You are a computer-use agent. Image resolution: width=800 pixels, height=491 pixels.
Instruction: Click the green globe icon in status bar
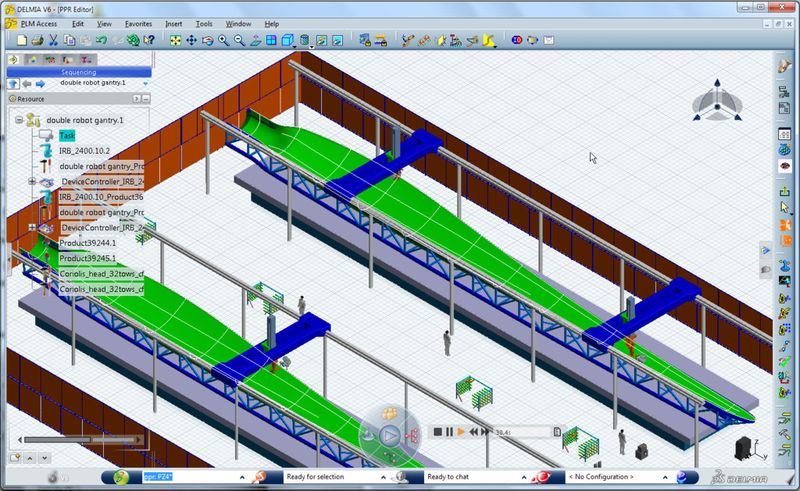coord(121,477)
